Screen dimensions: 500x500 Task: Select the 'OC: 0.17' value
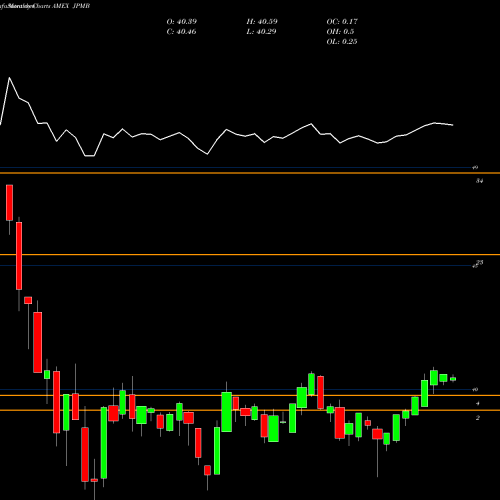[x=342, y=22]
